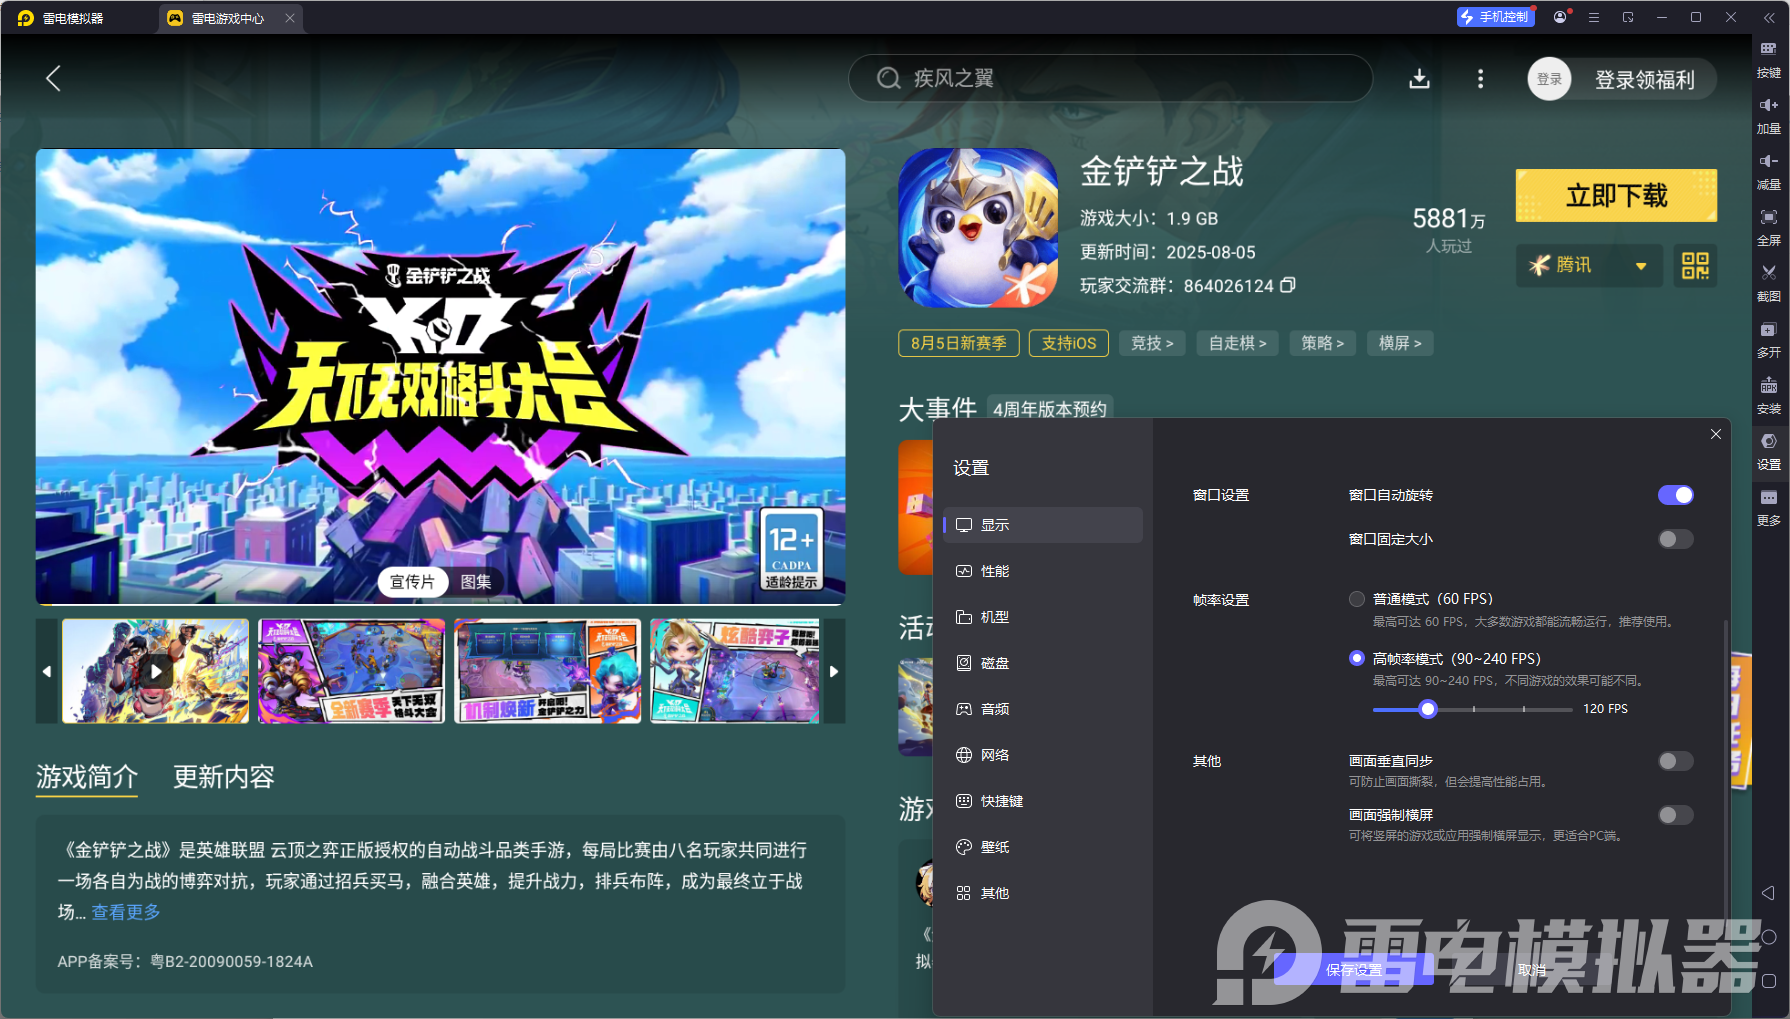Show the QR code for download

pyautogui.click(x=1695, y=265)
